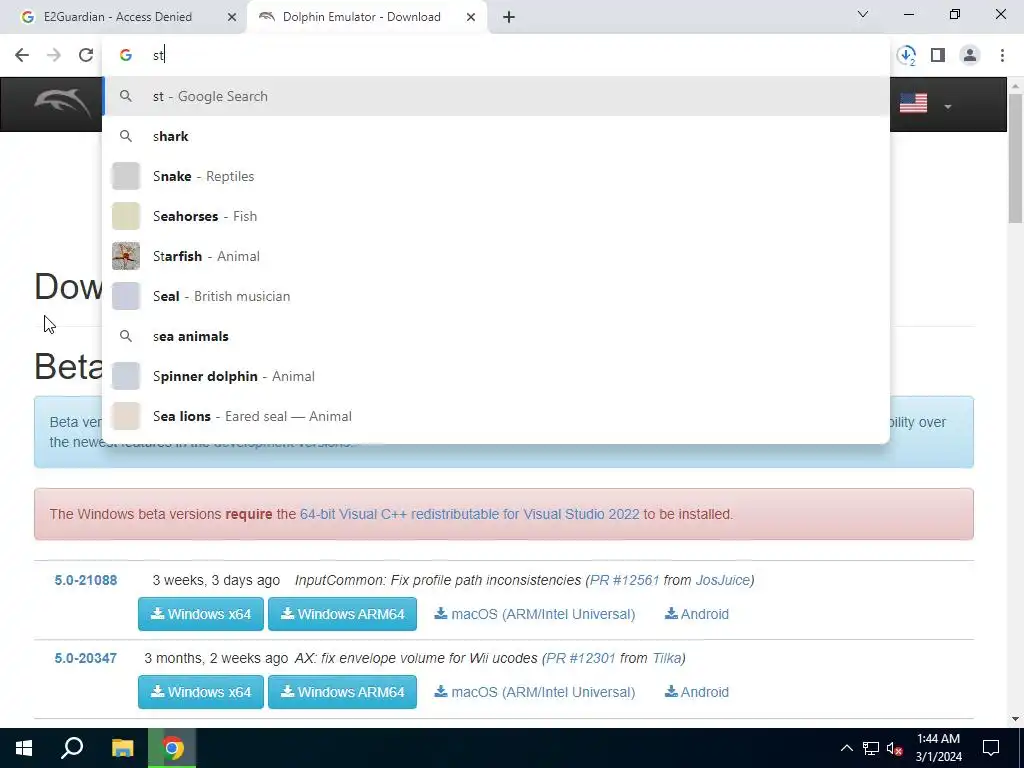Click the scrollbar down arrow
1024x768 pixels.
[1015, 719]
